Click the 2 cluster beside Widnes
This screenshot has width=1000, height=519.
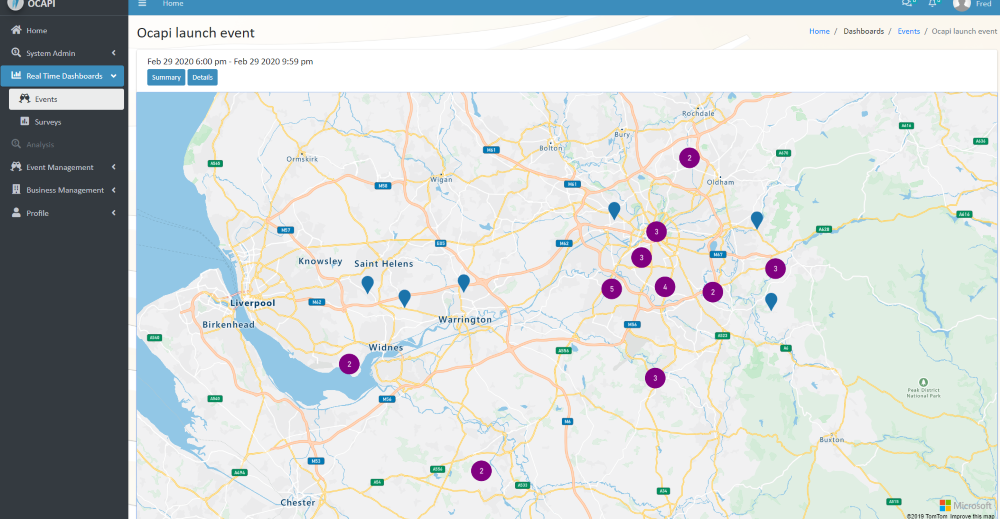click(349, 364)
